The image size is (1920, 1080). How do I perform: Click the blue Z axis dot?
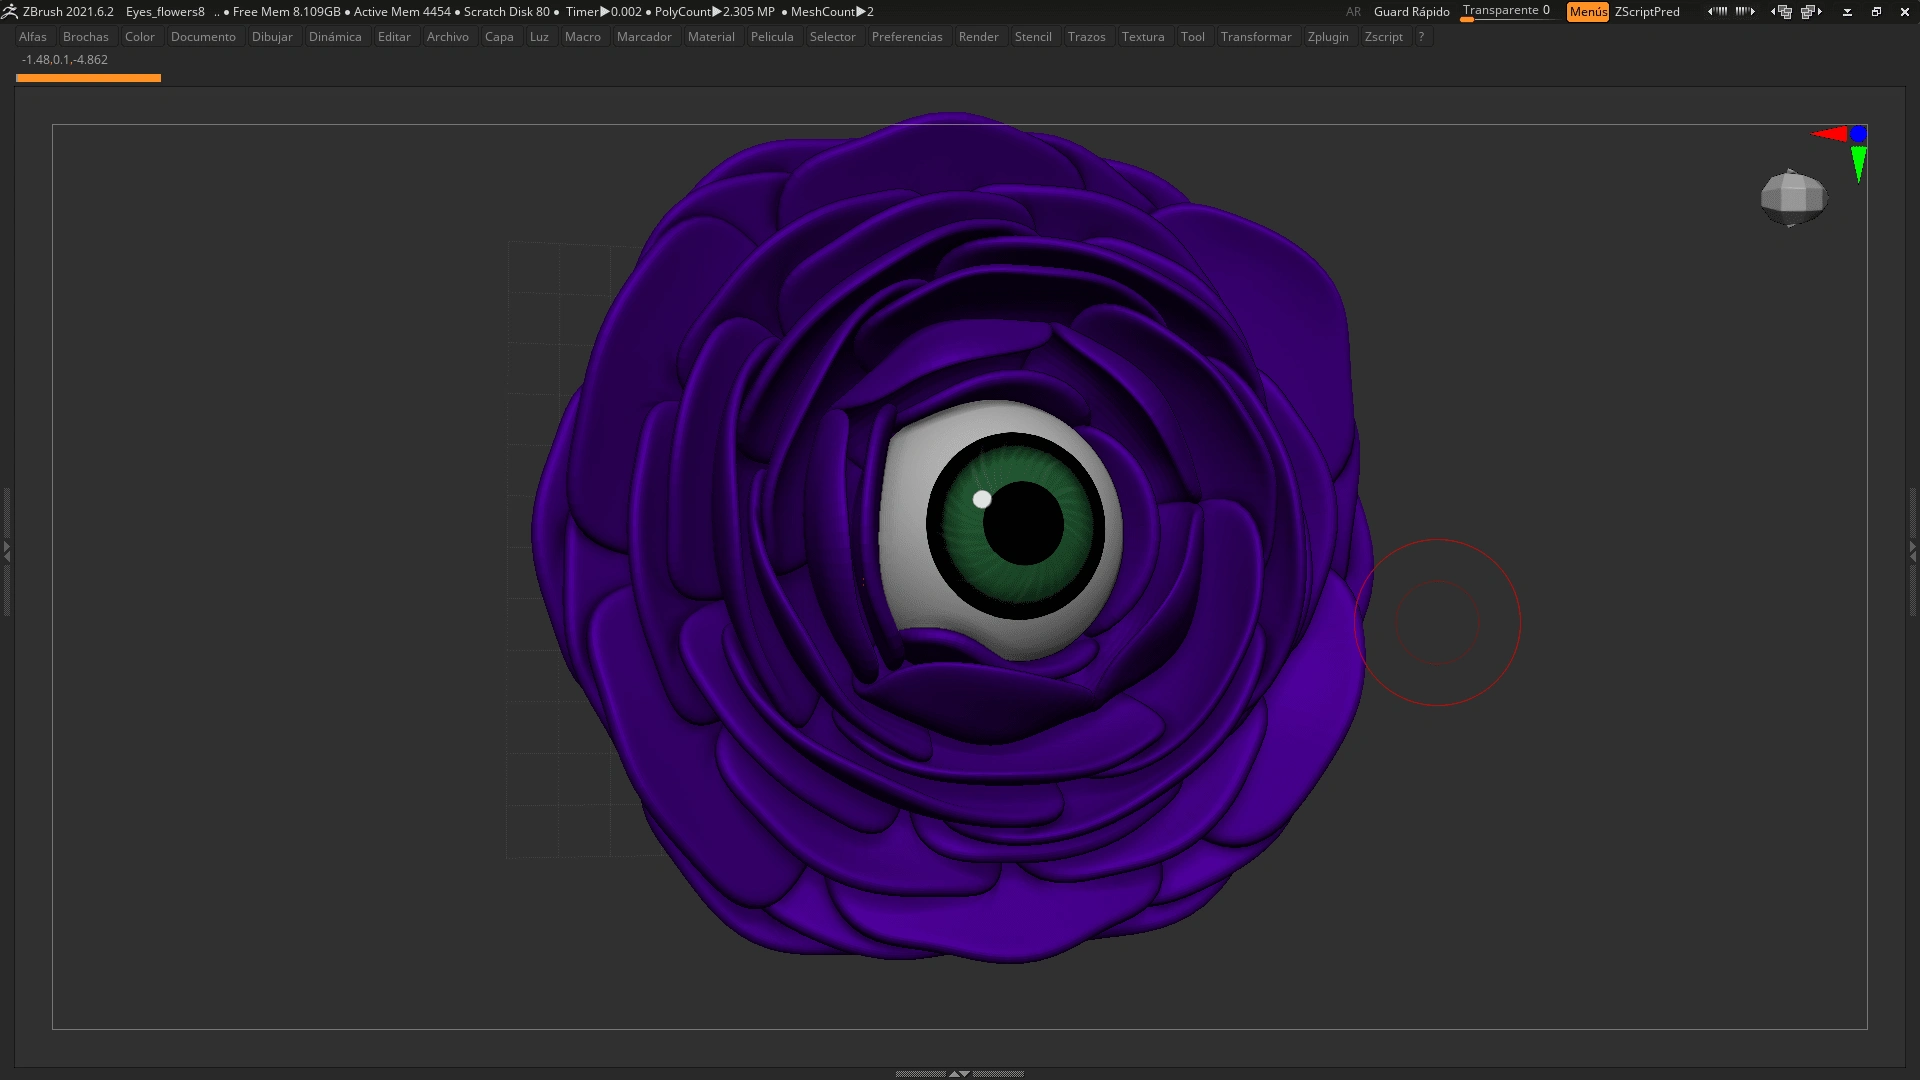(x=1858, y=133)
